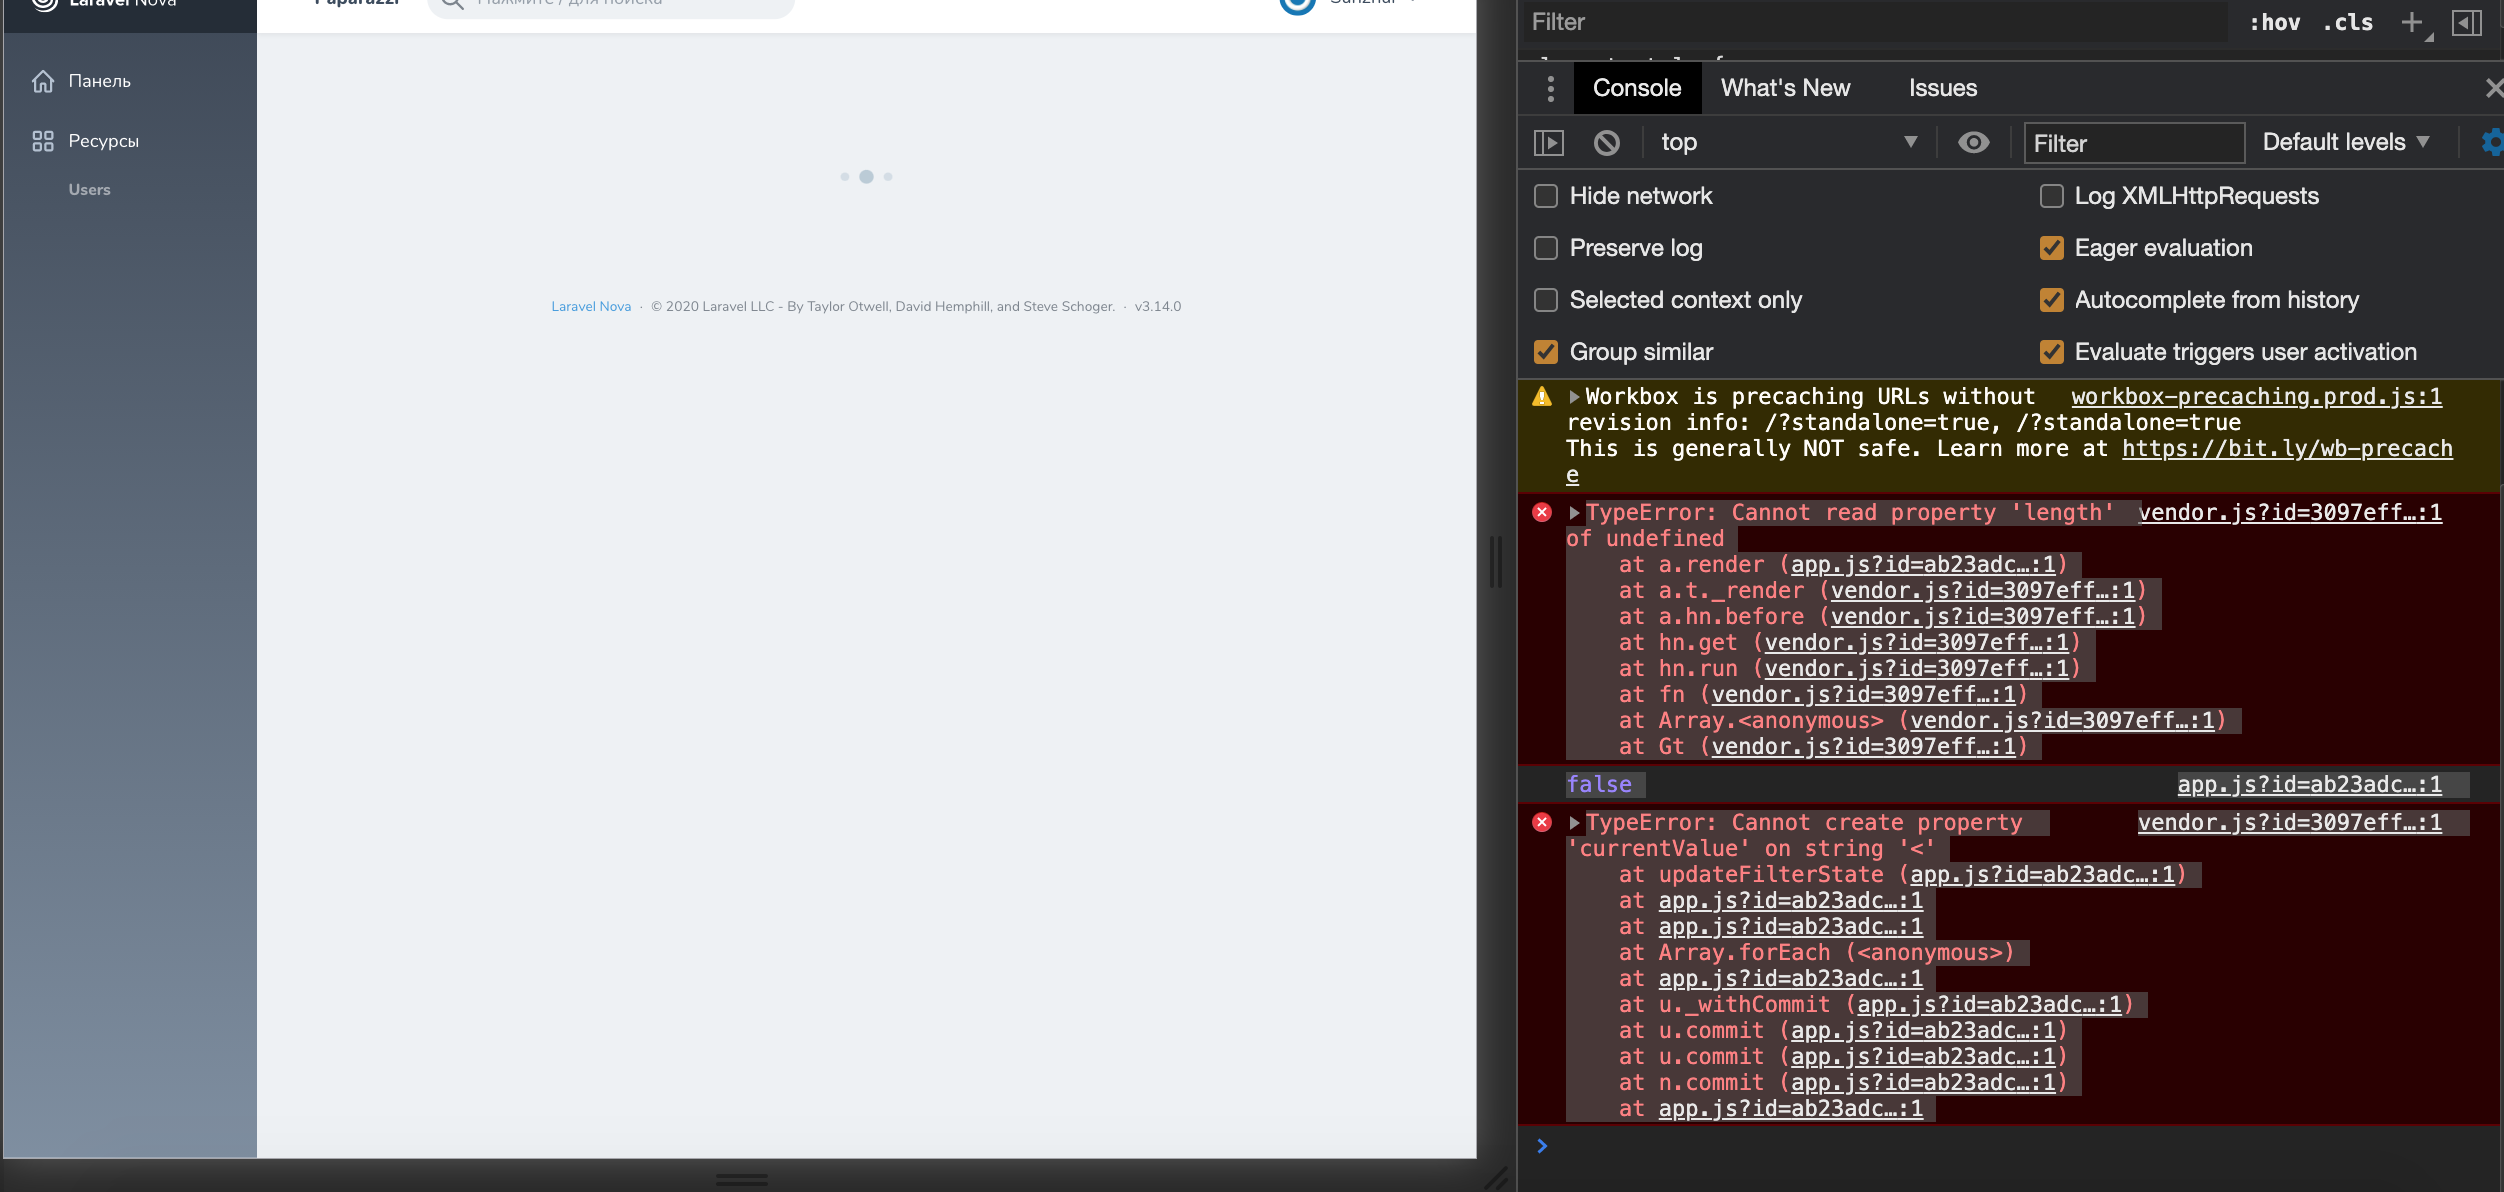The image size is (2504, 1192).
Task: Open DevTools console settings gear
Action: coord(2492,142)
